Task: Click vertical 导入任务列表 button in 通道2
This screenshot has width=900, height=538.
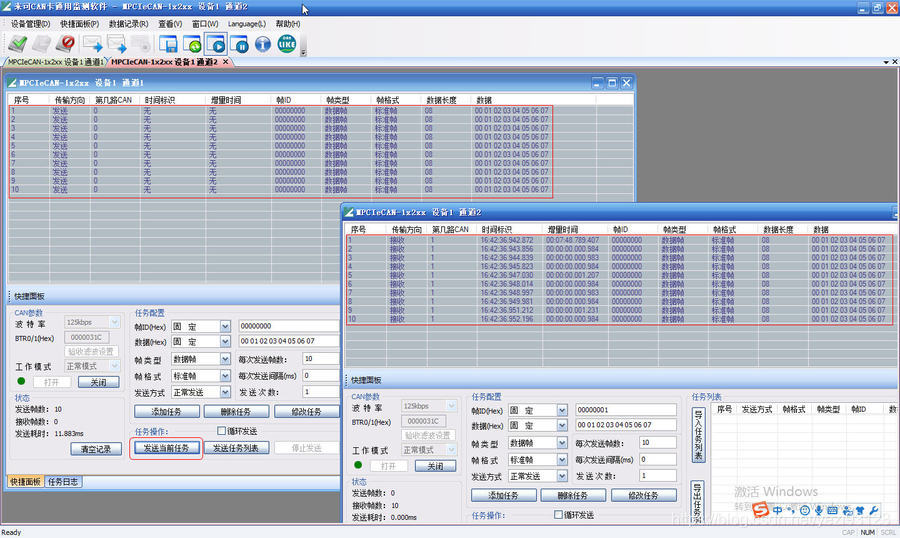Action: 698,434
